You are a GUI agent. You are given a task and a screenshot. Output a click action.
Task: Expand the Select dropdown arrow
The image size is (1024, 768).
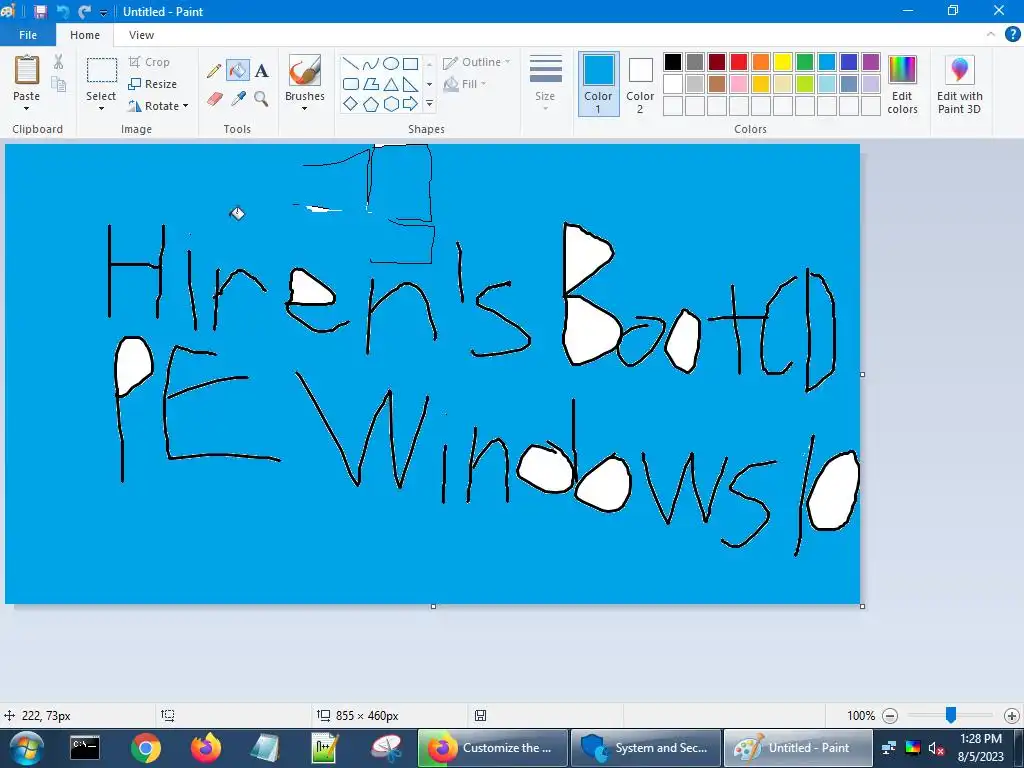[x=101, y=108]
